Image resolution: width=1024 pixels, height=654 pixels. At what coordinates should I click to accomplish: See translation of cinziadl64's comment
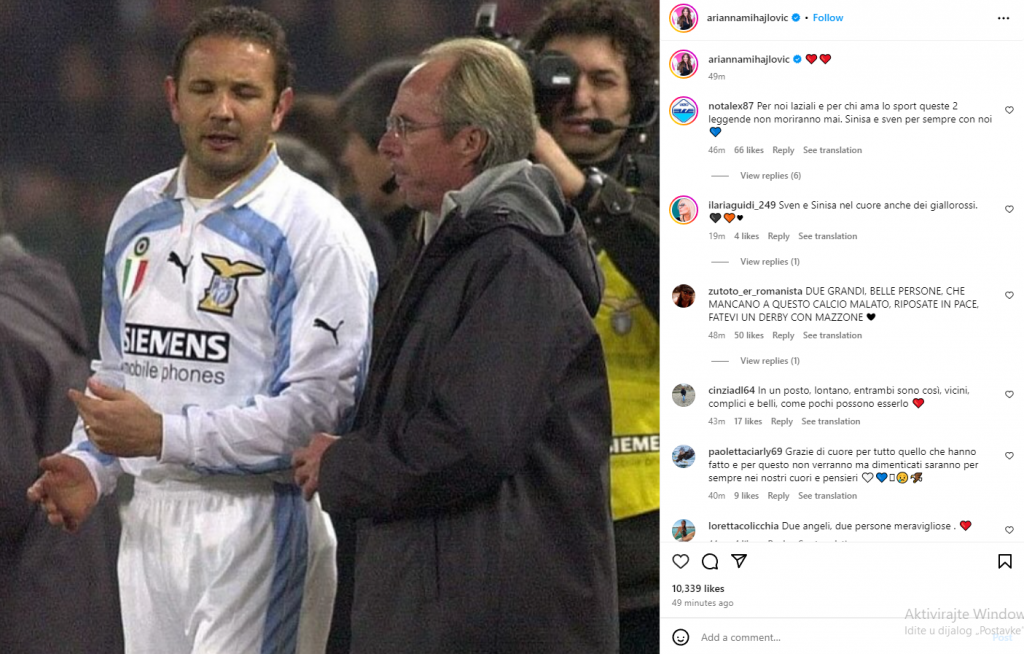pos(830,421)
